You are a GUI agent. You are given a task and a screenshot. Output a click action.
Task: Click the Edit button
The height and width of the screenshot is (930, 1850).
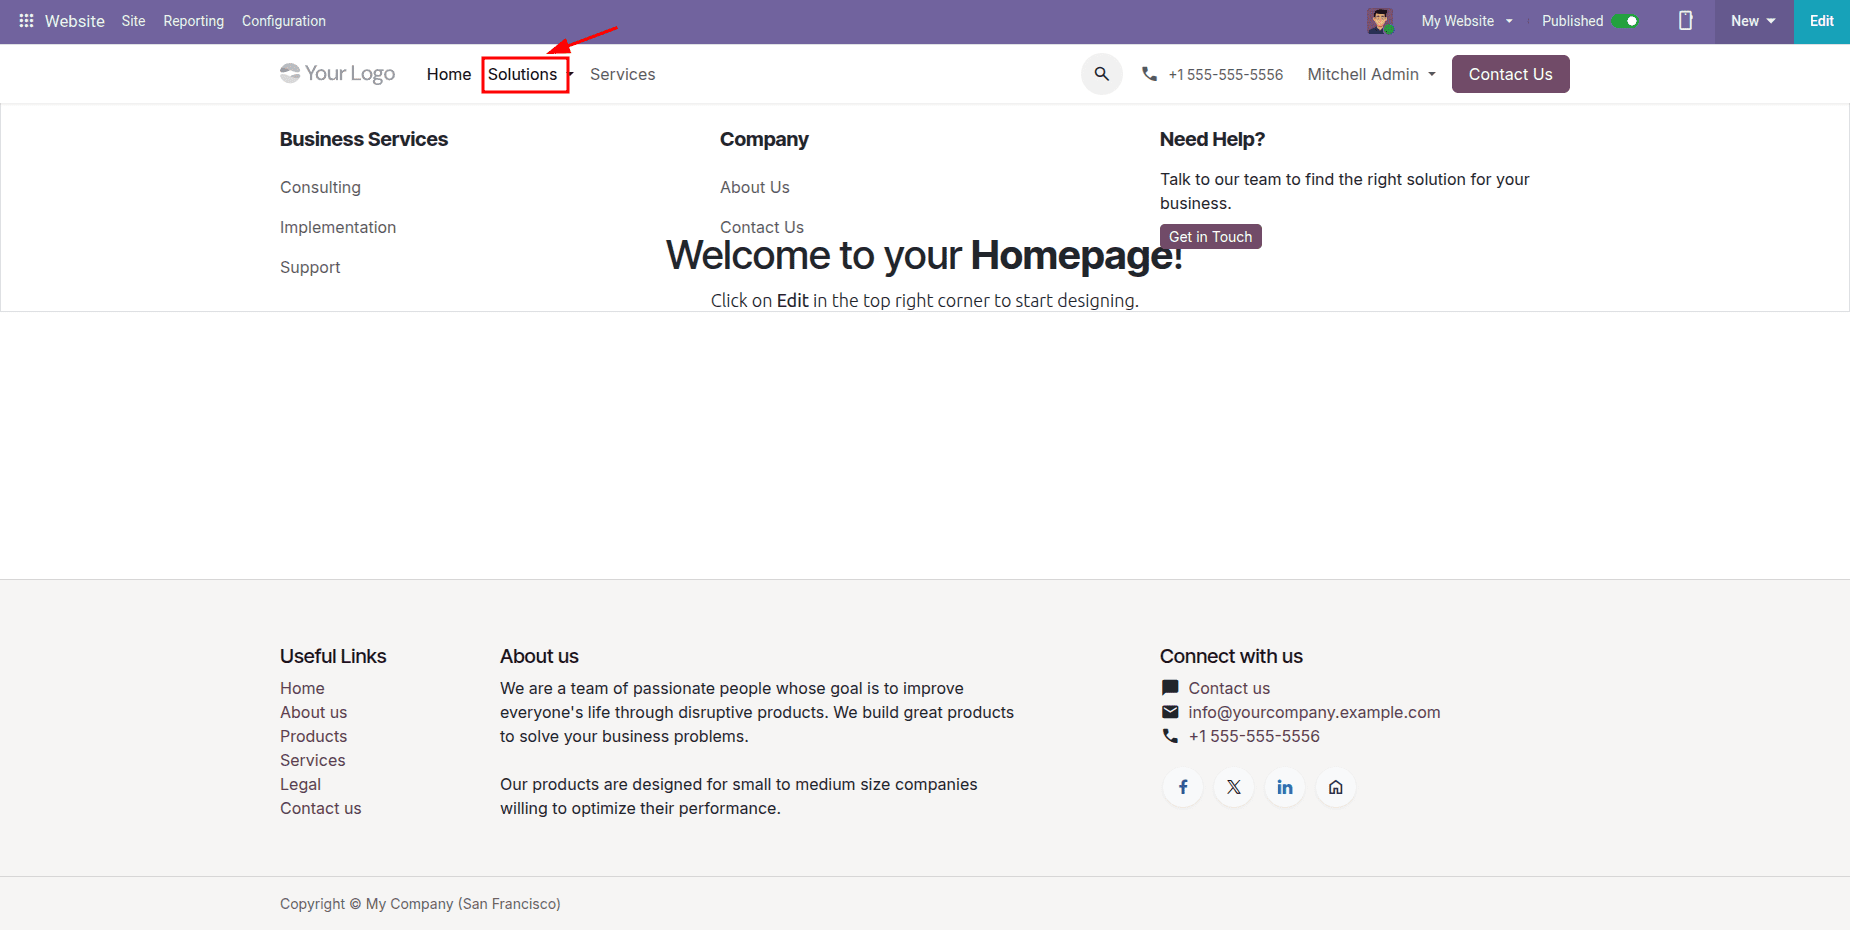point(1821,21)
